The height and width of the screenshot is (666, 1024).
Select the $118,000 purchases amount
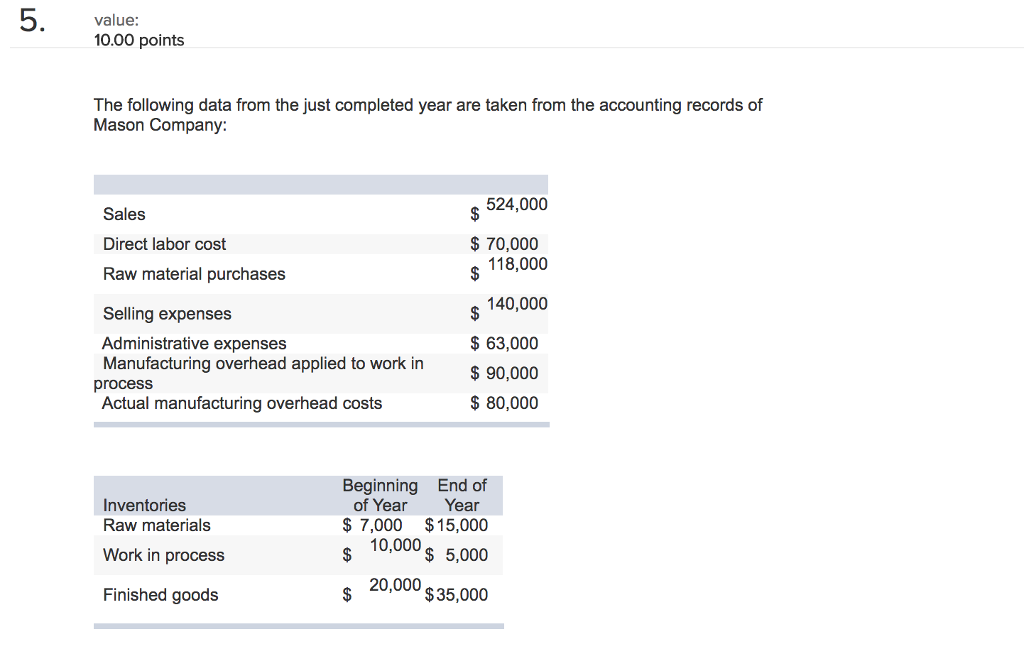512,265
